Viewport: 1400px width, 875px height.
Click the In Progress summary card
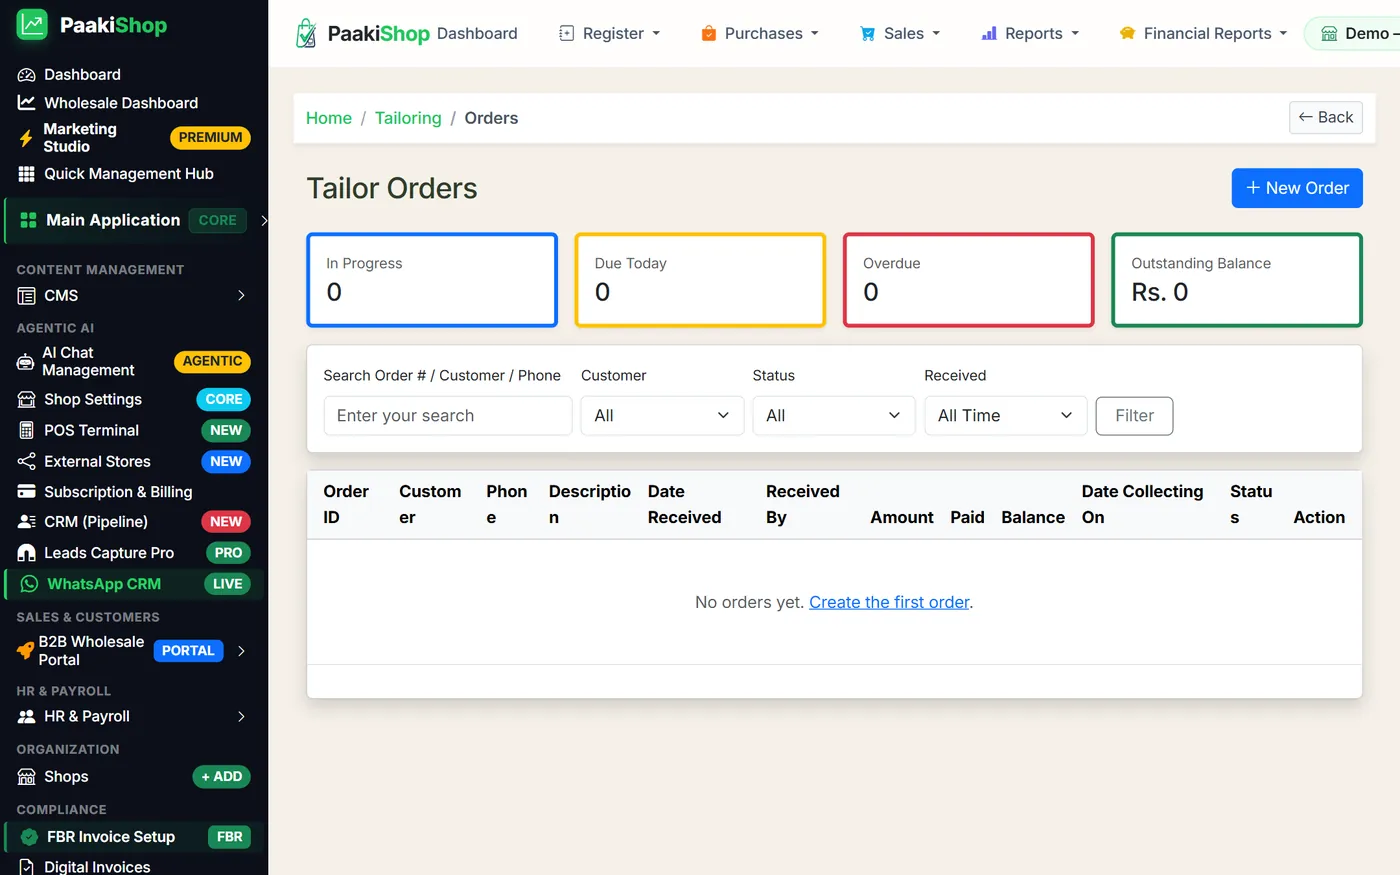[x=432, y=280]
